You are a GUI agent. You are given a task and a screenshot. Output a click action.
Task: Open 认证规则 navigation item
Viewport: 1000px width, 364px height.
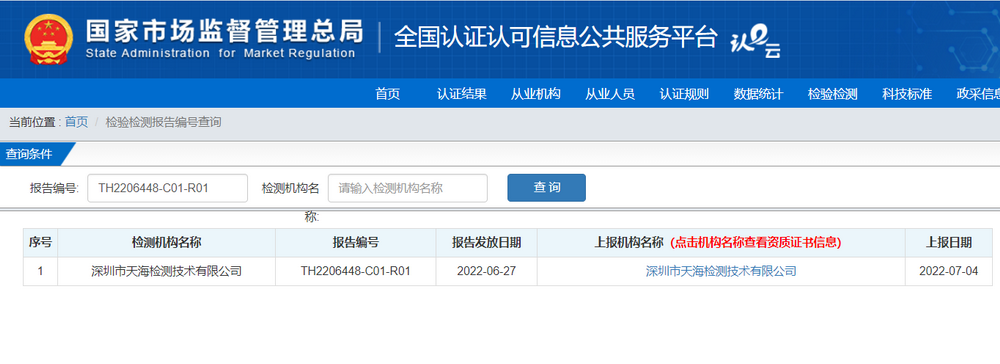pos(684,94)
